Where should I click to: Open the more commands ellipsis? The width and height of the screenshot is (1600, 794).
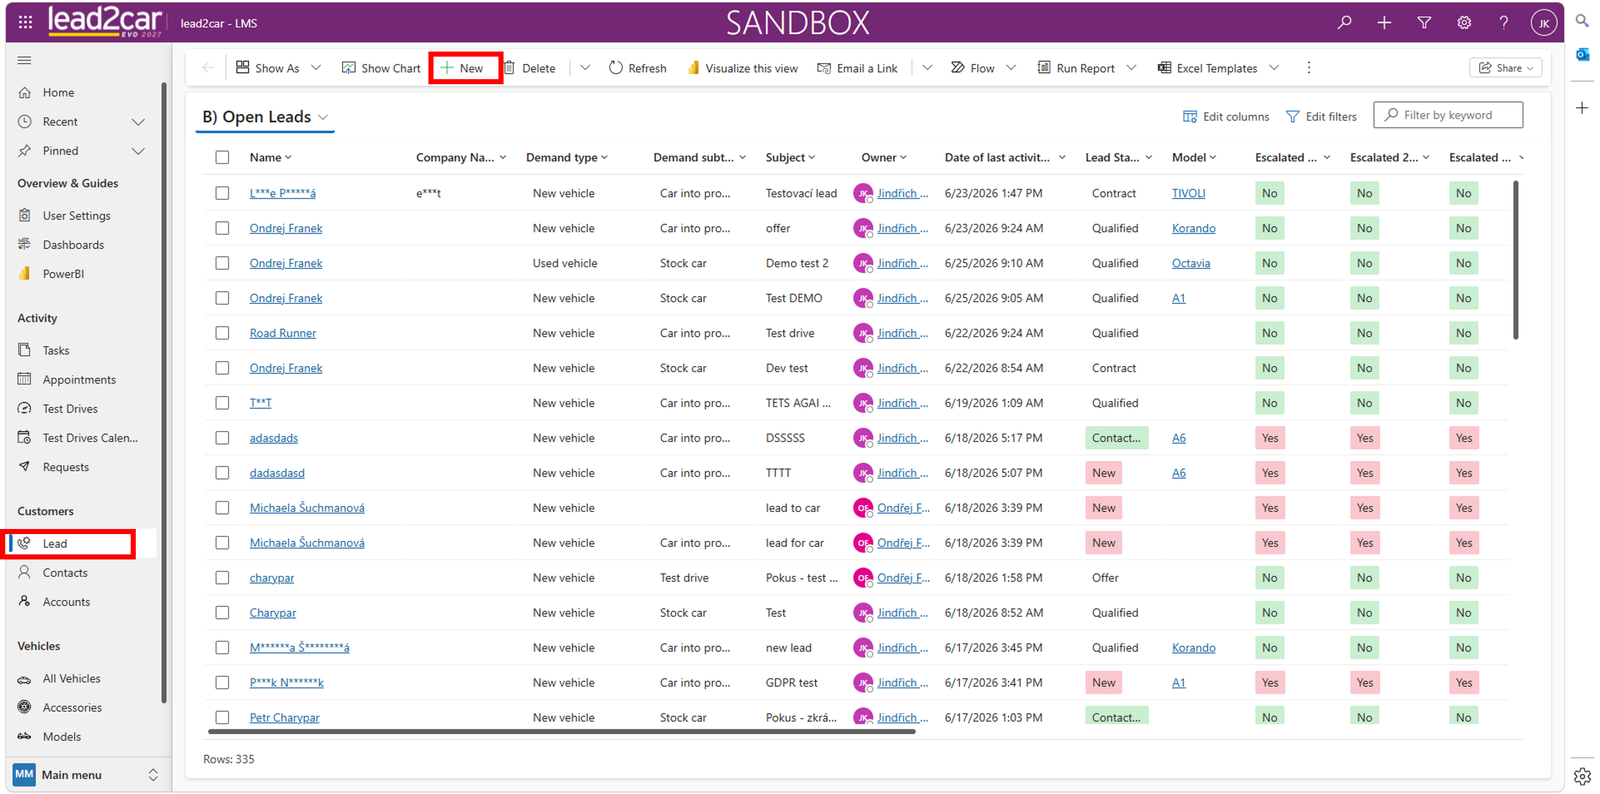(x=1308, y=68)
